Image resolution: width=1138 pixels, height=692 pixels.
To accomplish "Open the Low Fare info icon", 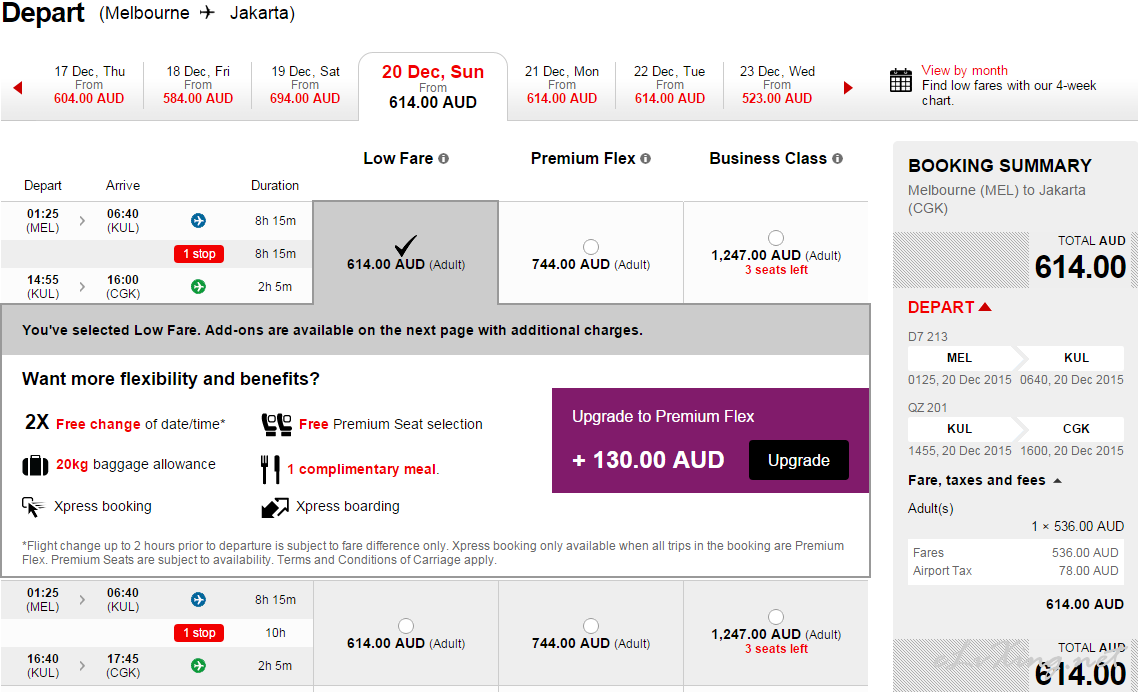I will (x=443, y=159).
